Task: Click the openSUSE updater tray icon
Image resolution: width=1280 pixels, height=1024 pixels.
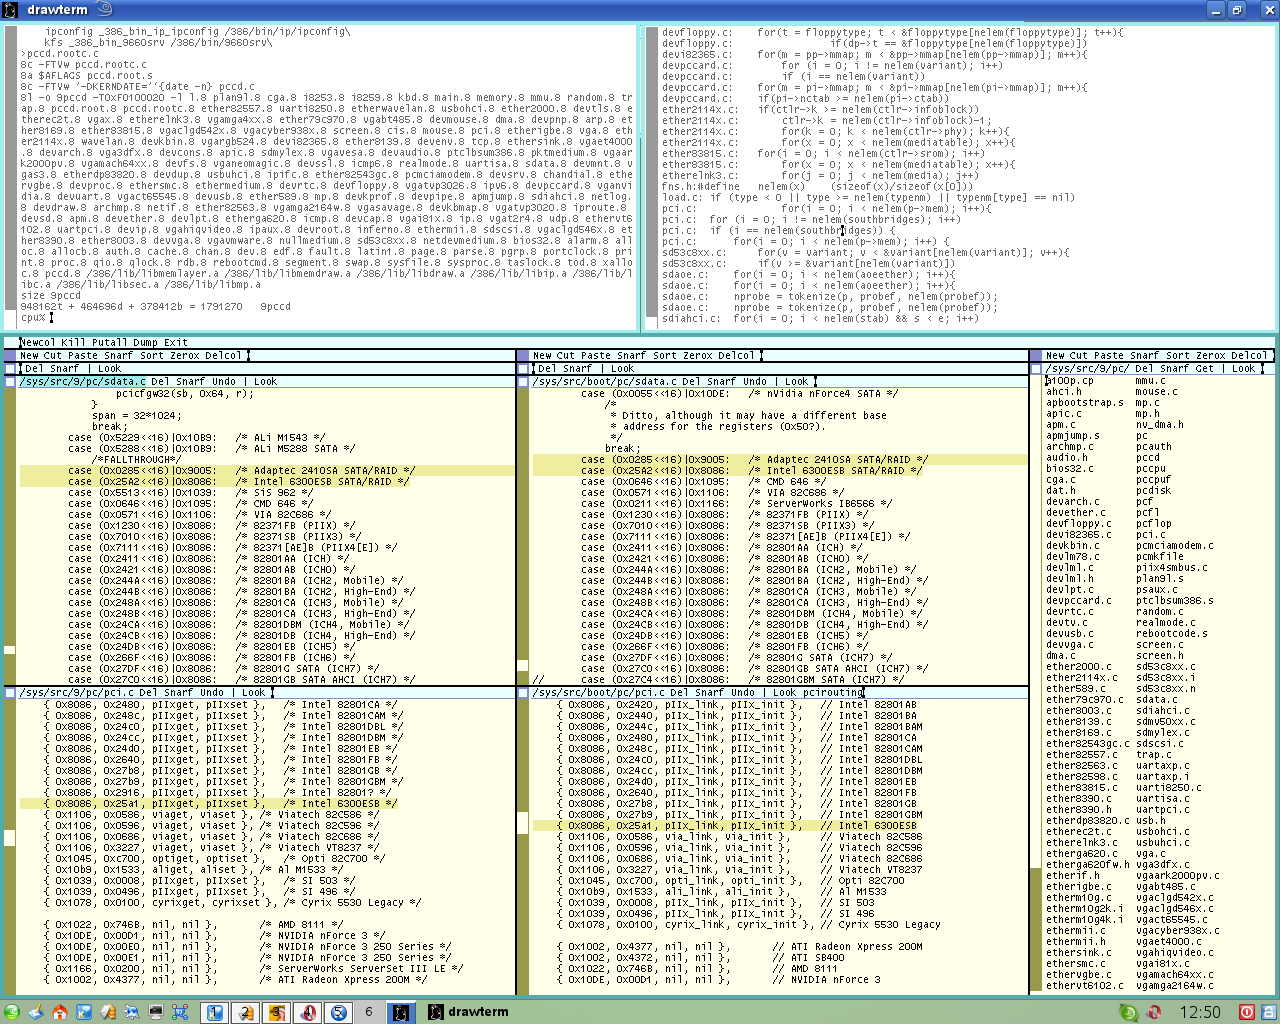Action: pos(1128,1012)
